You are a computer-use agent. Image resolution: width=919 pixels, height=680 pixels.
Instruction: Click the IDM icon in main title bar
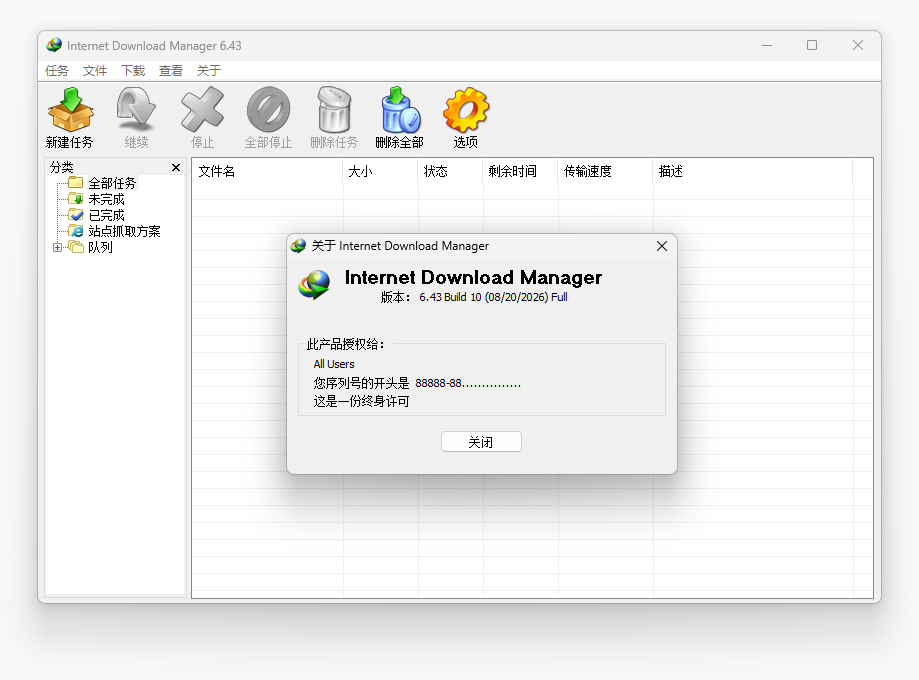pyautogui.click(x=54, y=45)
